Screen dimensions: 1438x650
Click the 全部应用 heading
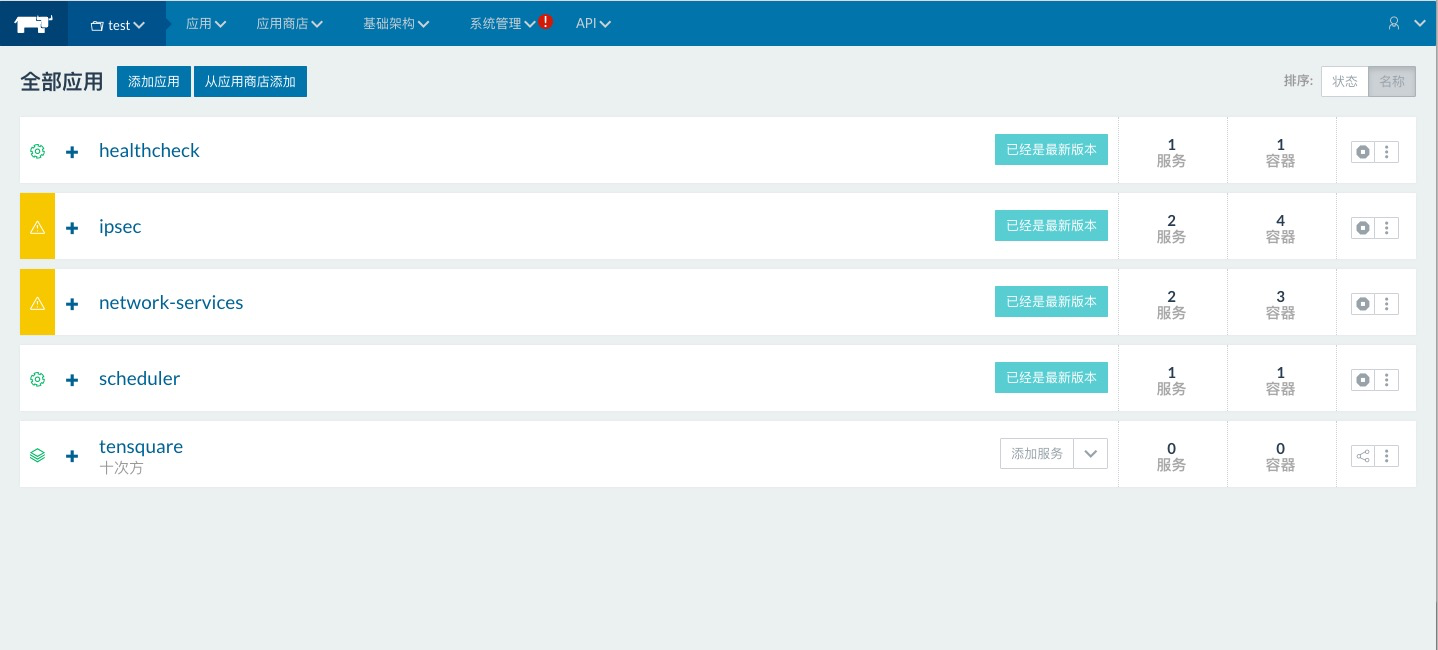click(62, 82)
